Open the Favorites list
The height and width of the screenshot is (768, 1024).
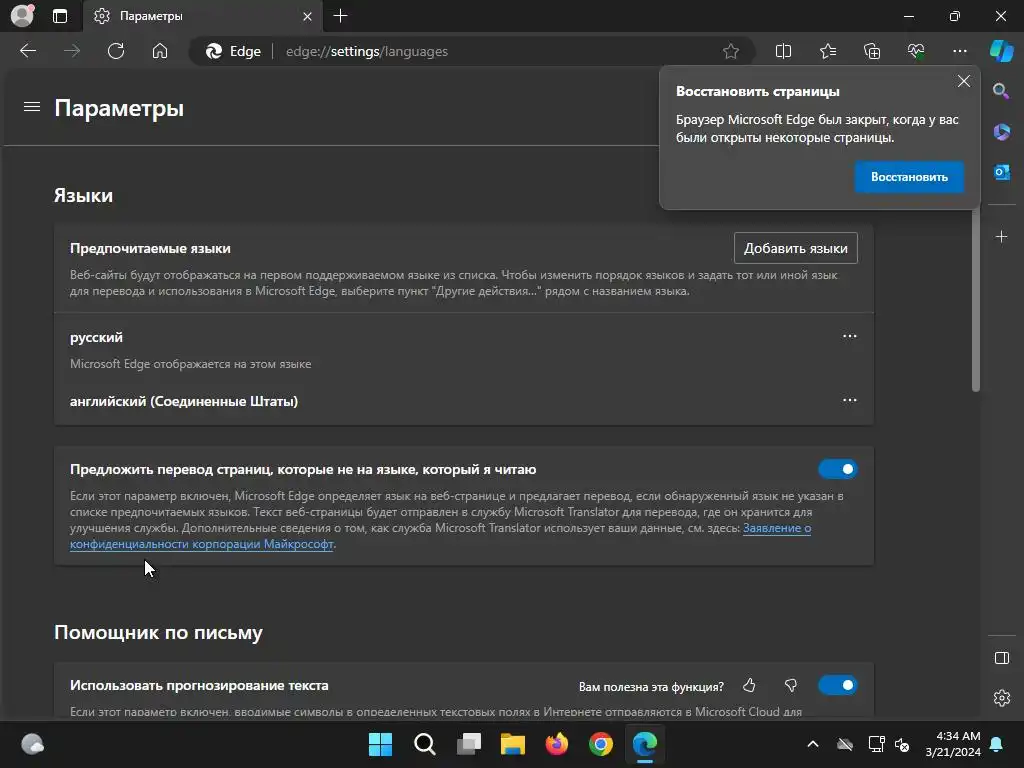827,51
